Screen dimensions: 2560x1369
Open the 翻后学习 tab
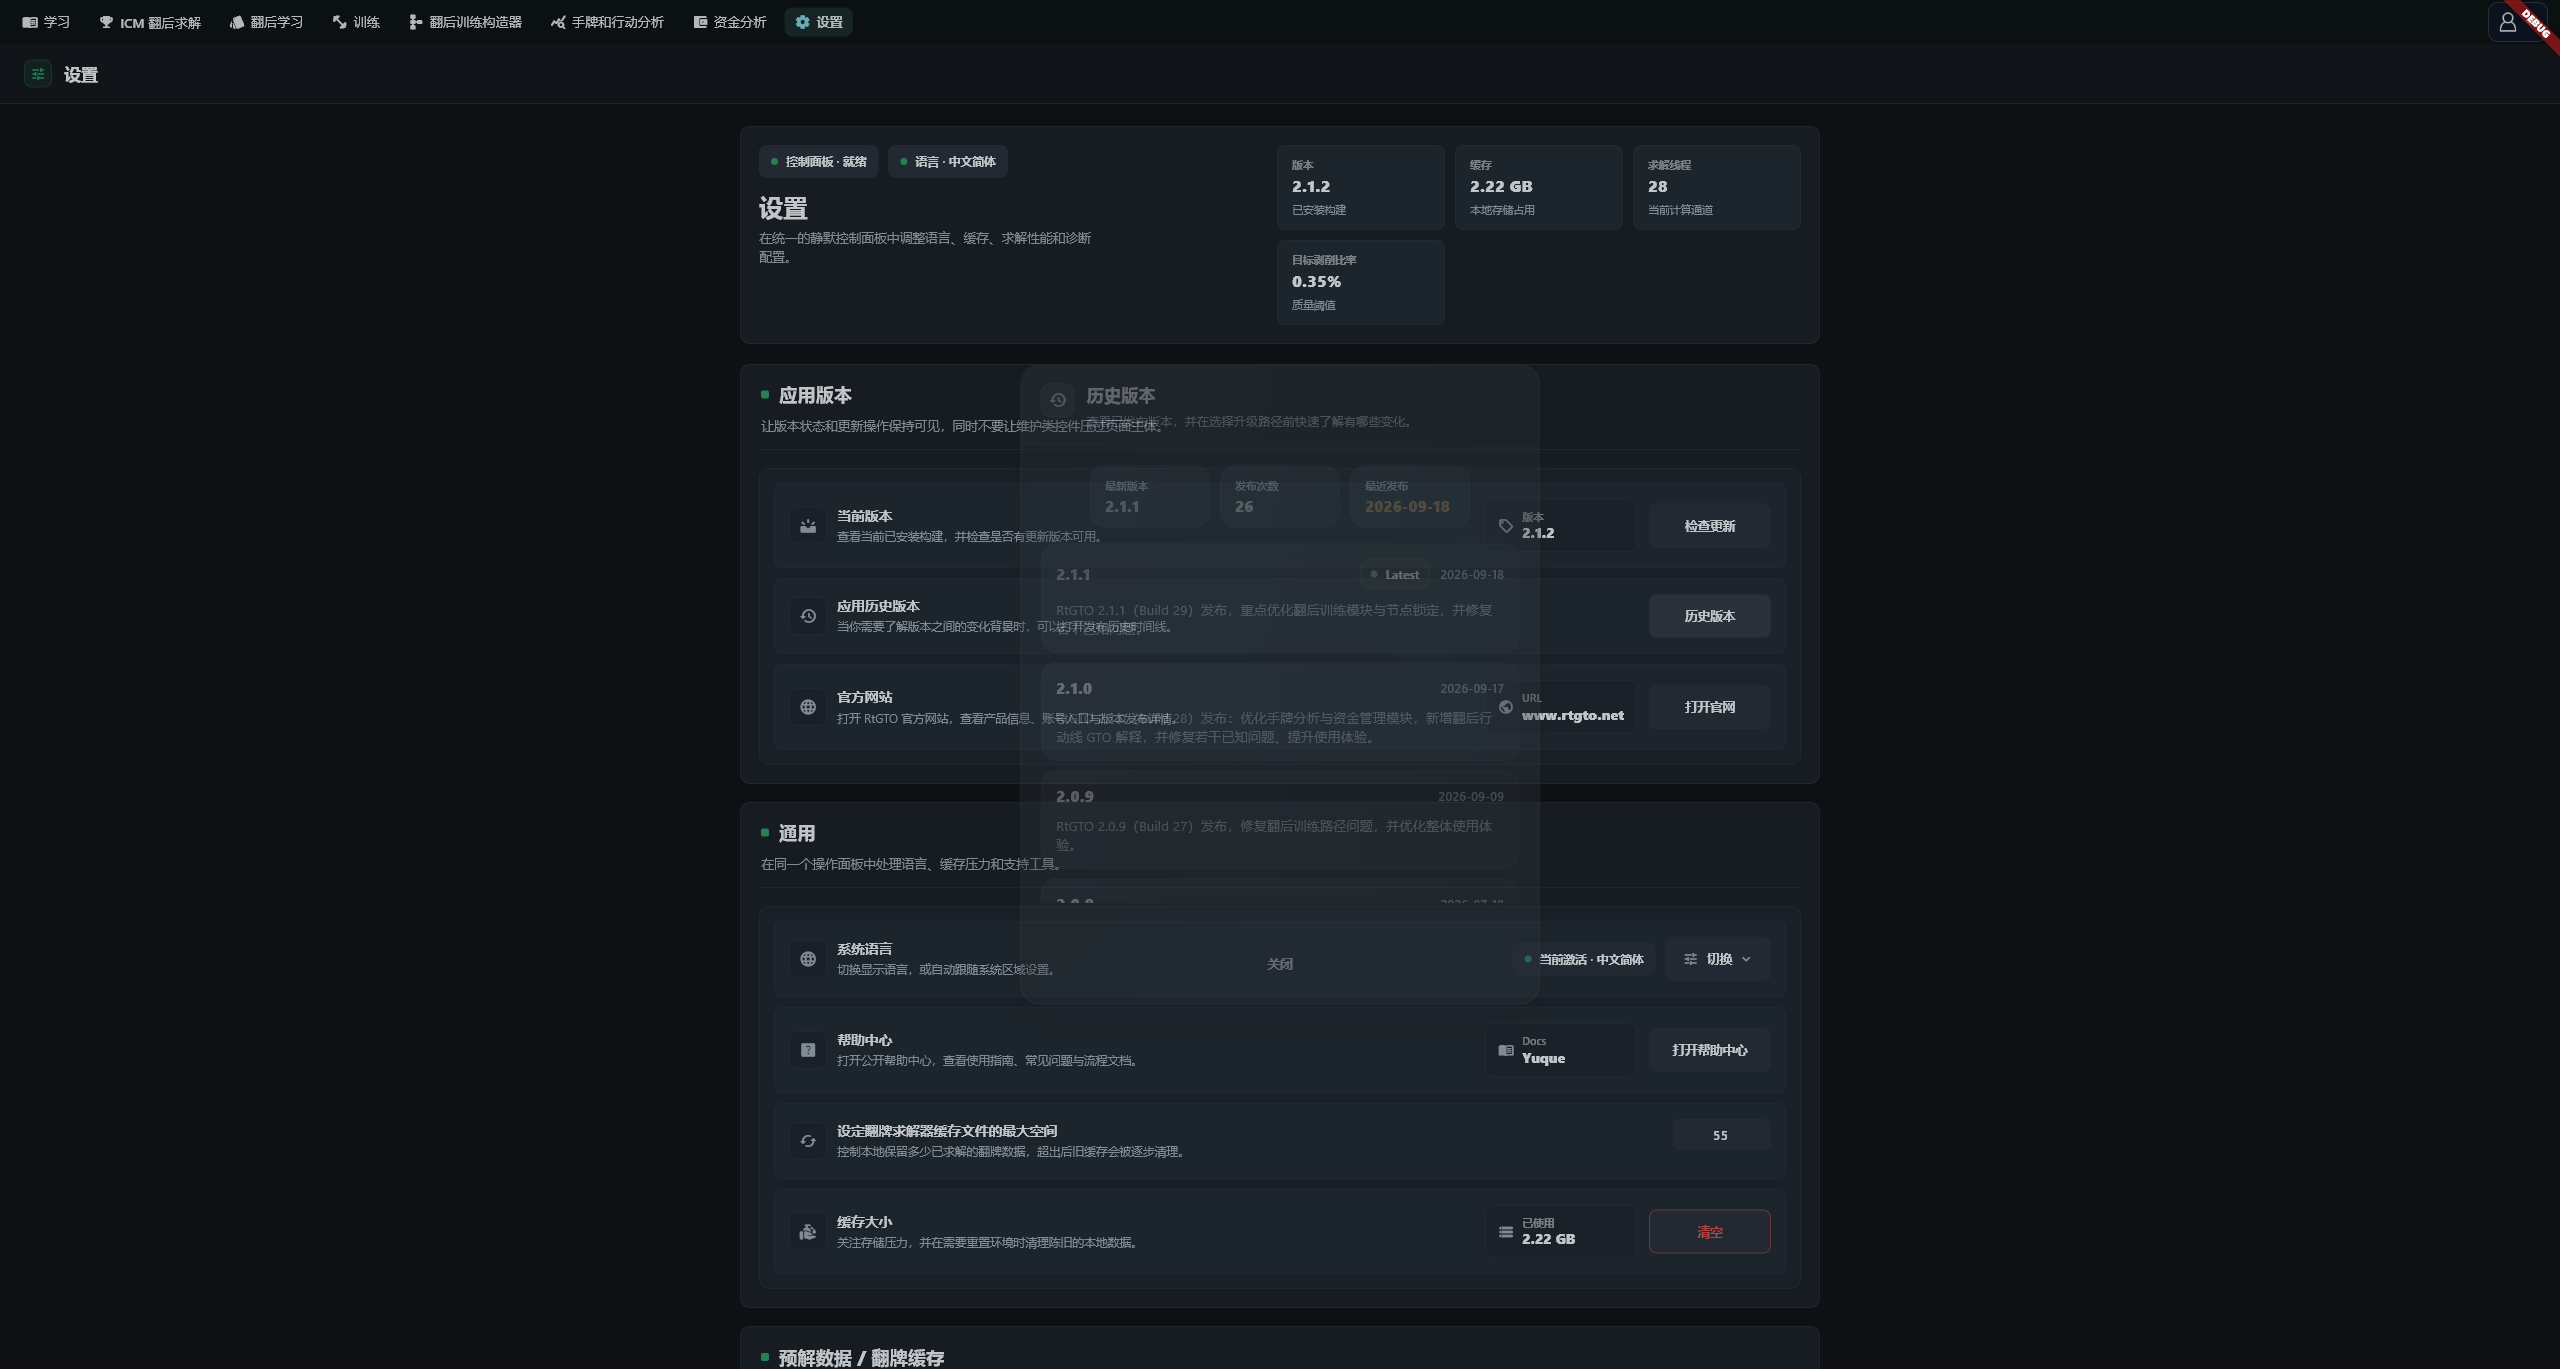[x=266, y=22]
